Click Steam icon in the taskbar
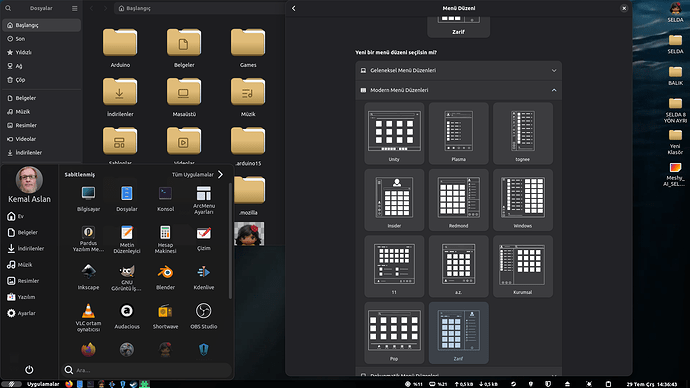The height and width of the screenshot is (388, 690). (x=134, y=384)
